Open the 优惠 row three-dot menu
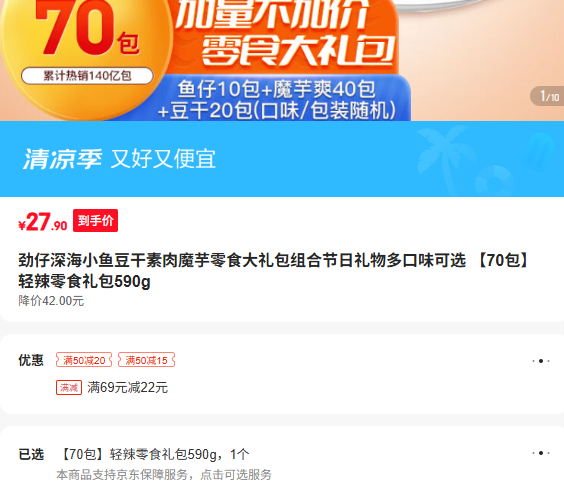Screen dimensions: 564x490 (541, 361)
